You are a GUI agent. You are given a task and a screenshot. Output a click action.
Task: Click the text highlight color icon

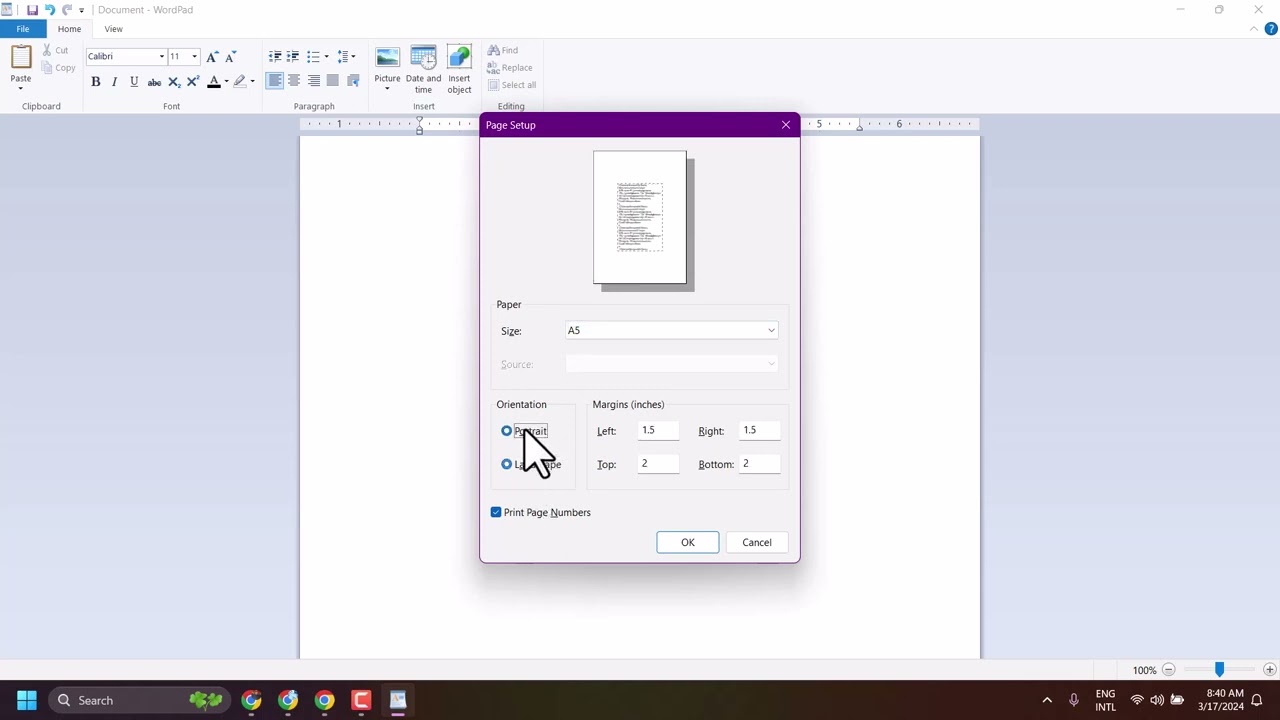239,81
